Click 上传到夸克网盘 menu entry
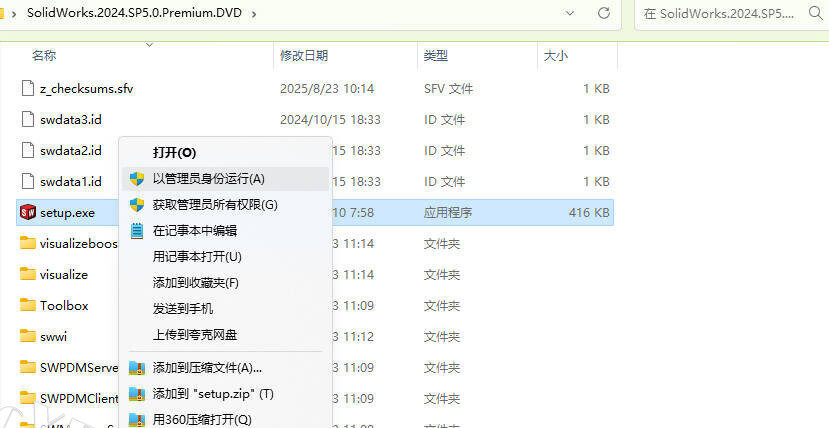The image size is (829, 428). pos(195,334)
